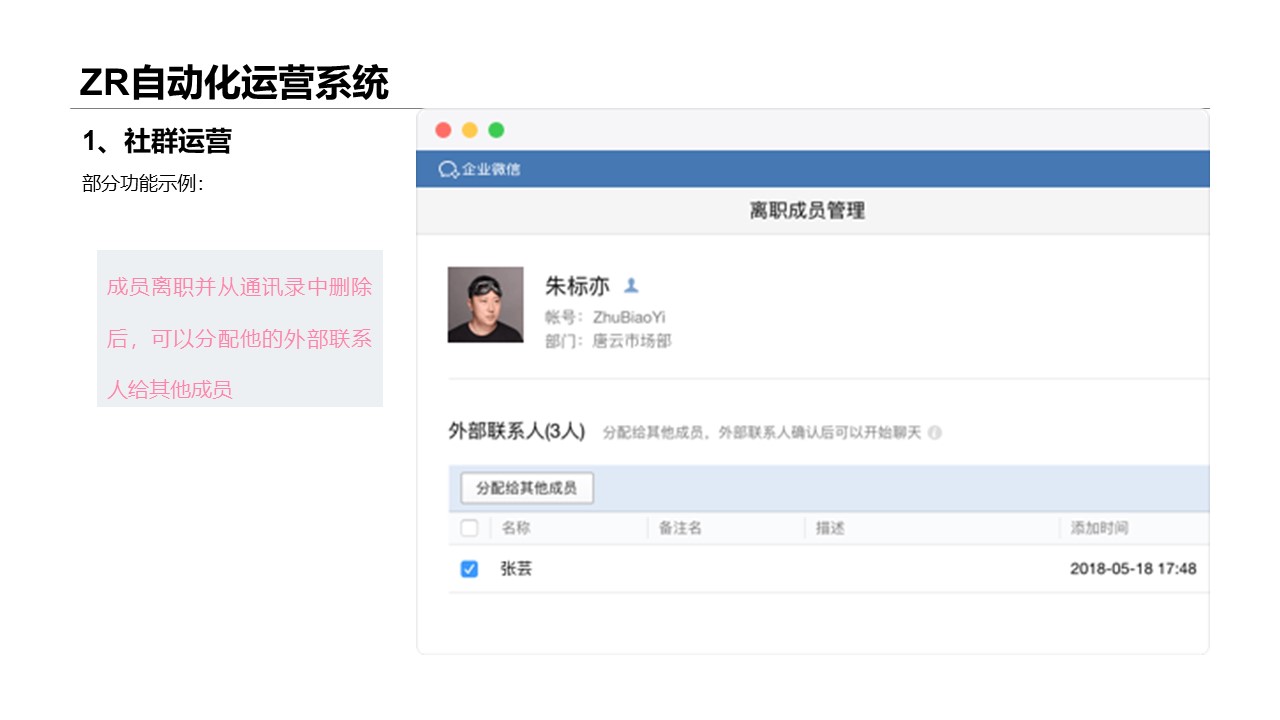
Task: Select the contact name 张芸
Action: 516,569
